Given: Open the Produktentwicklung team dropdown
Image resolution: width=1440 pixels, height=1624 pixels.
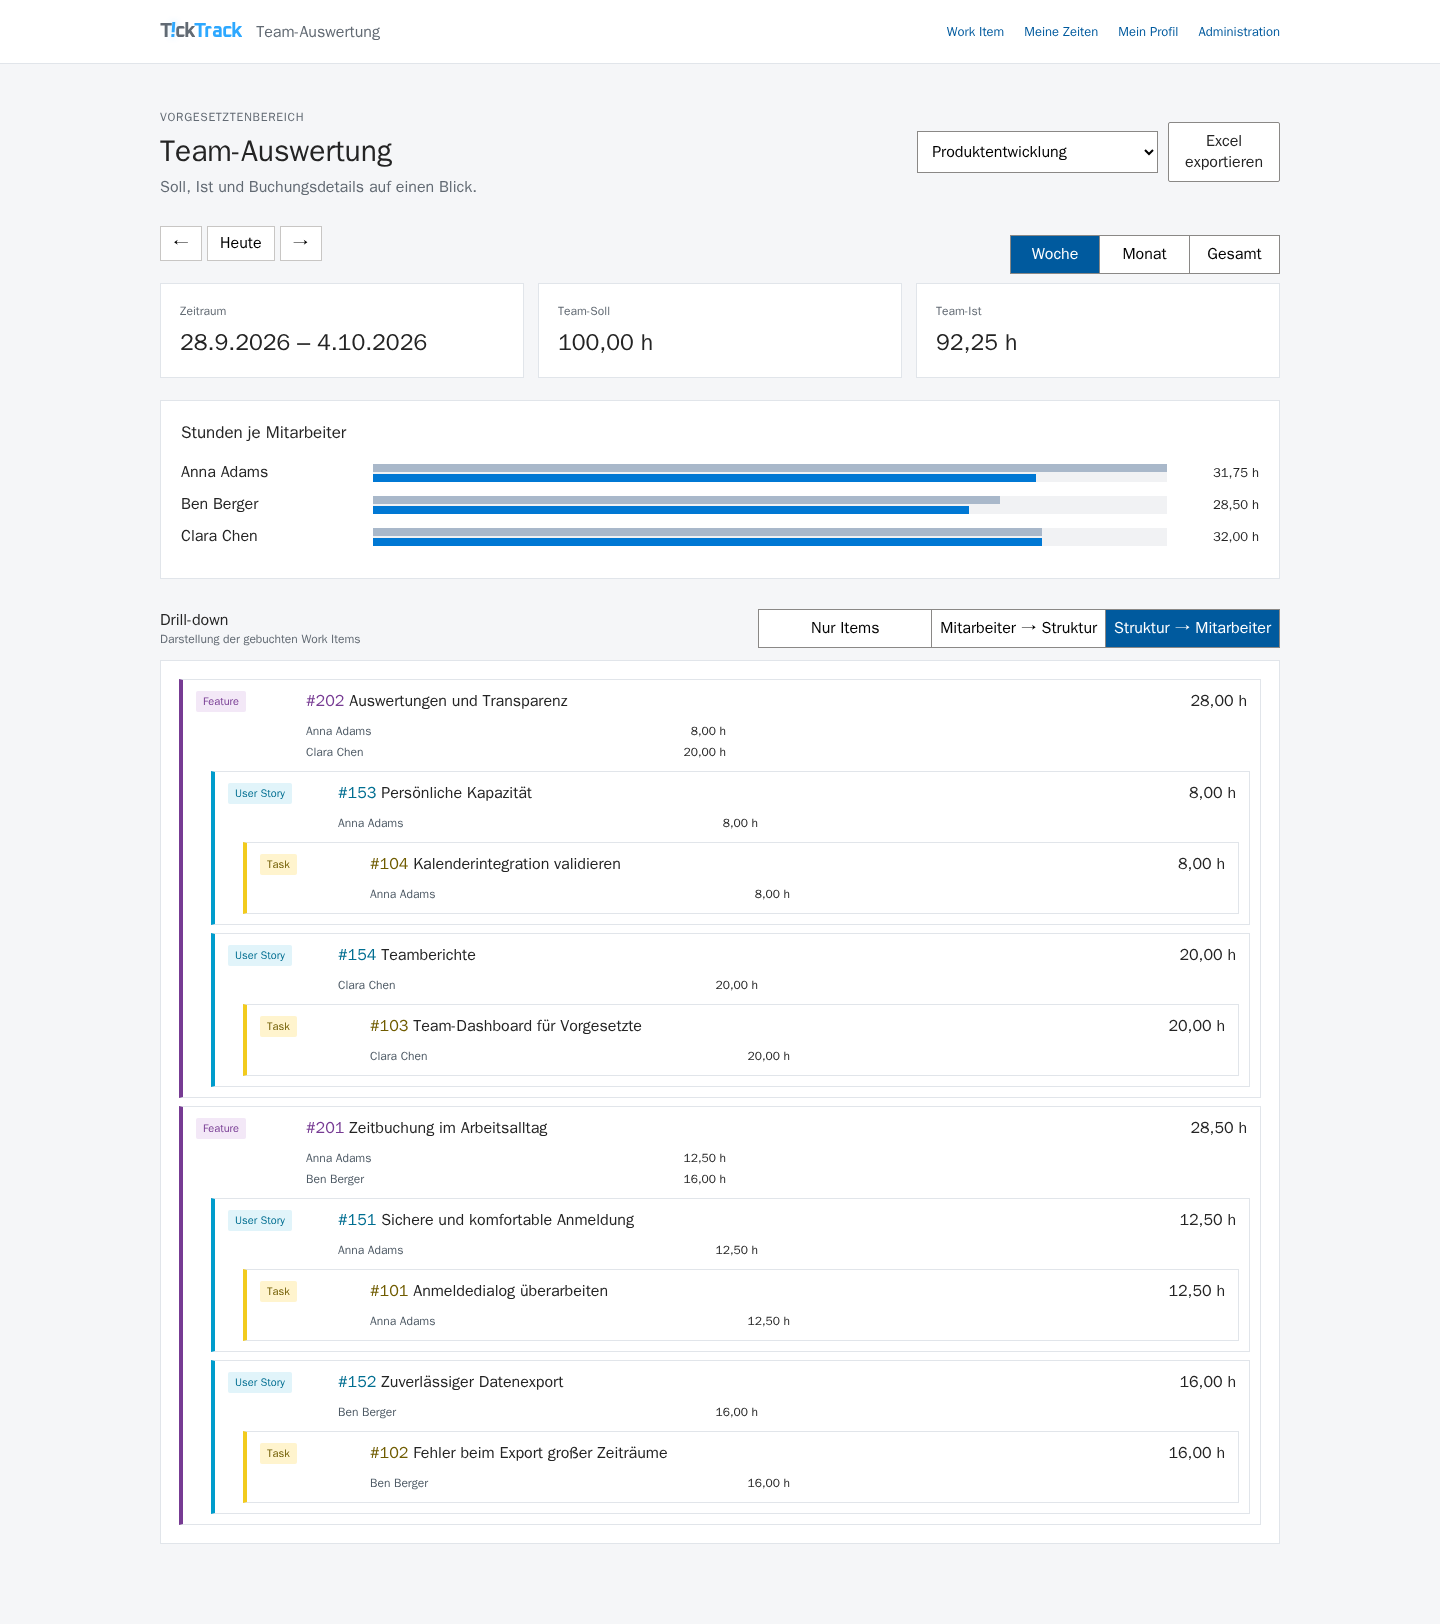Looking at the screenshot, I should click(1037, 152).
